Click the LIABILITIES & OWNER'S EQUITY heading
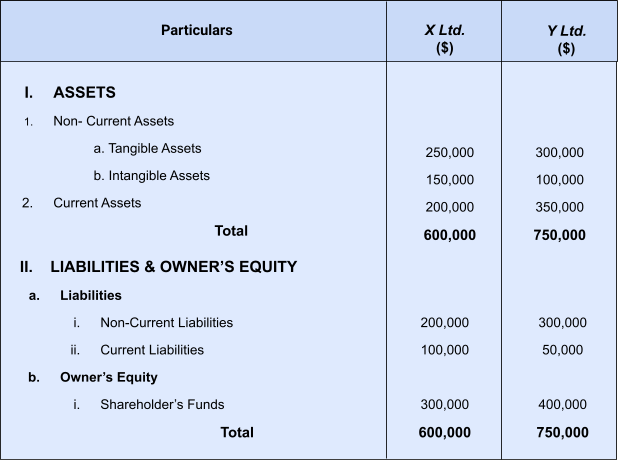Screen dimensions: 624x460 coord(173,267)
